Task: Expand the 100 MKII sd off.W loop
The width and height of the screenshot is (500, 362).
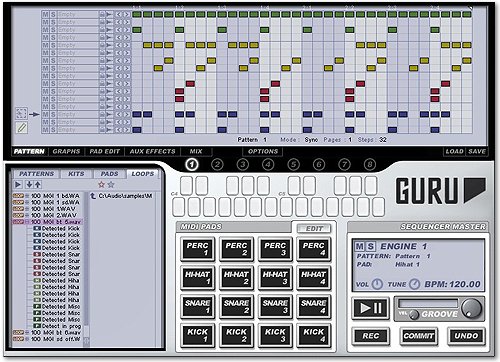Action: [27, 339]
